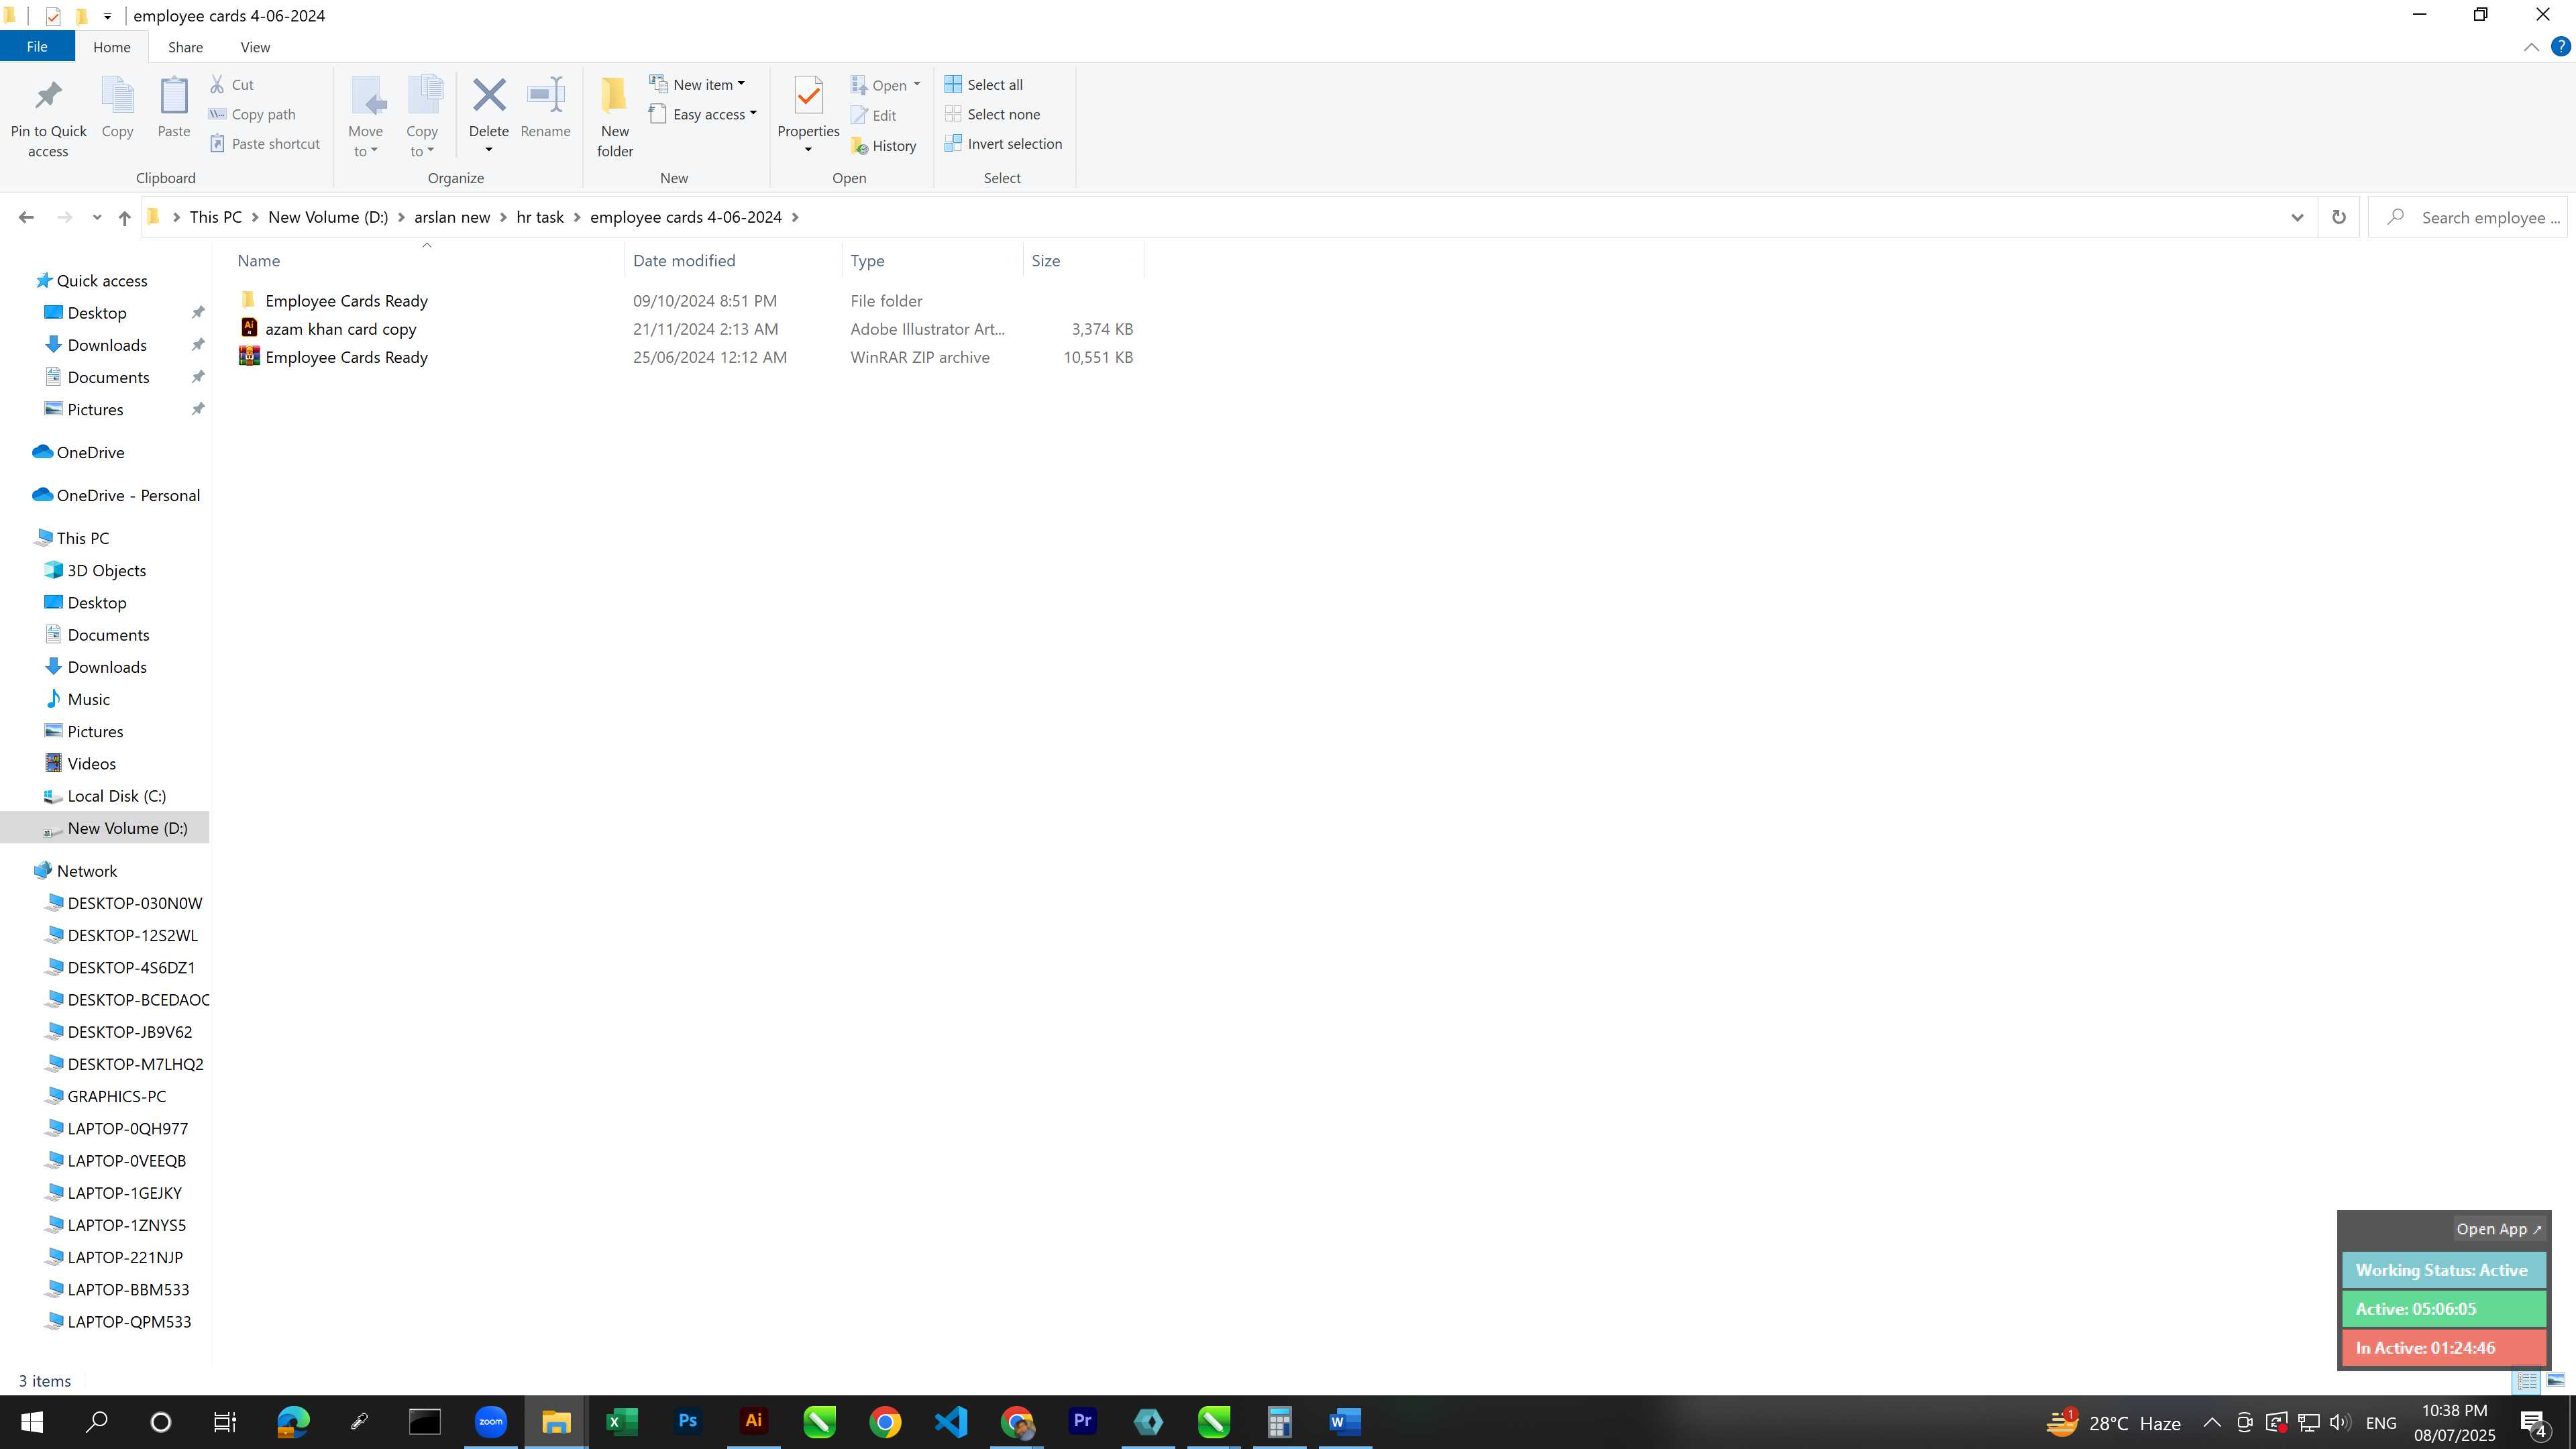Refresh the current folder view
The height and width of the screenshot is (1449, 2576).
(x=2338, y=217)
